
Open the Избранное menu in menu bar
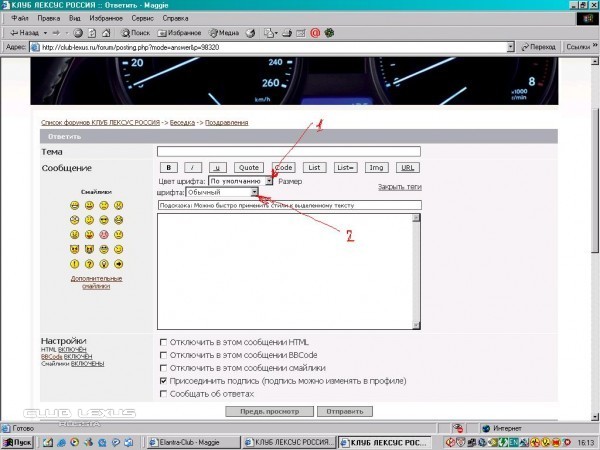(x=105, y=18)
